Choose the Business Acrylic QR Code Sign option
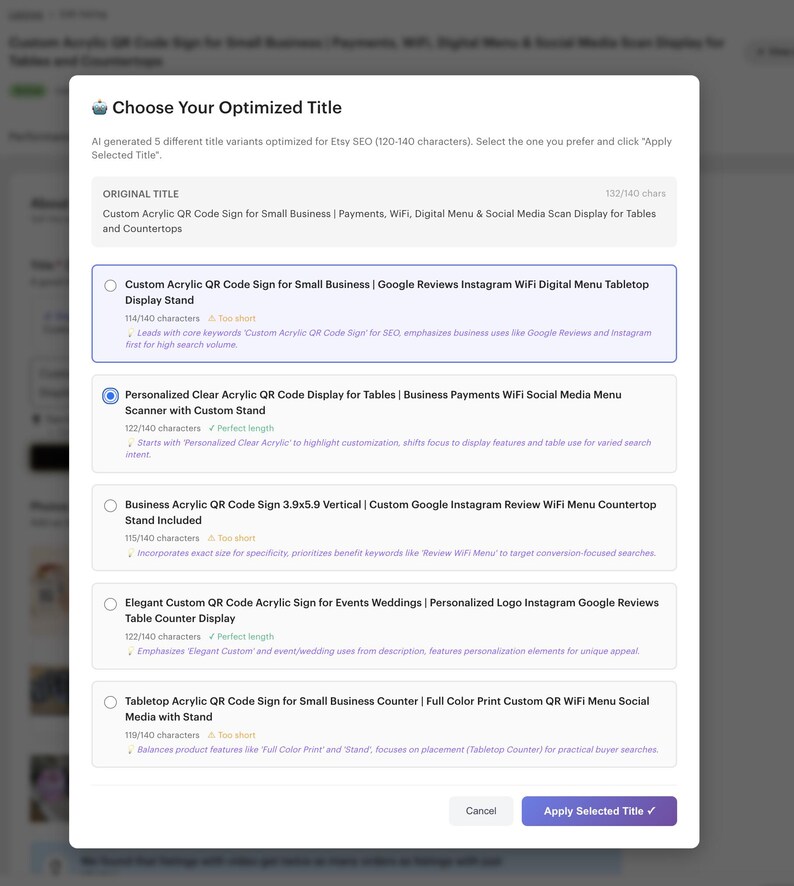This screenshot has height=886, width=794. 110,505
